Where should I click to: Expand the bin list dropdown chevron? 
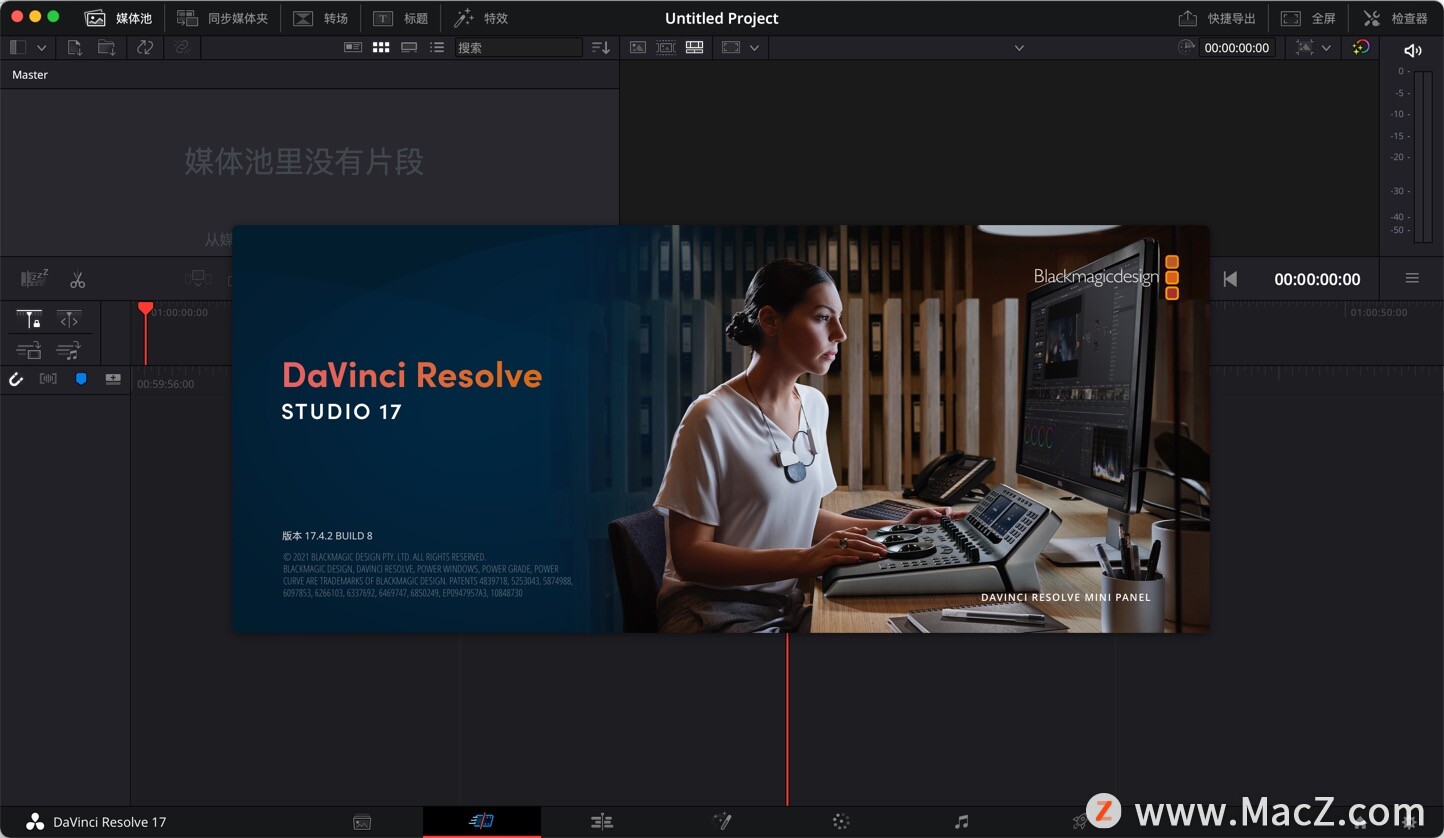[41, 47]
